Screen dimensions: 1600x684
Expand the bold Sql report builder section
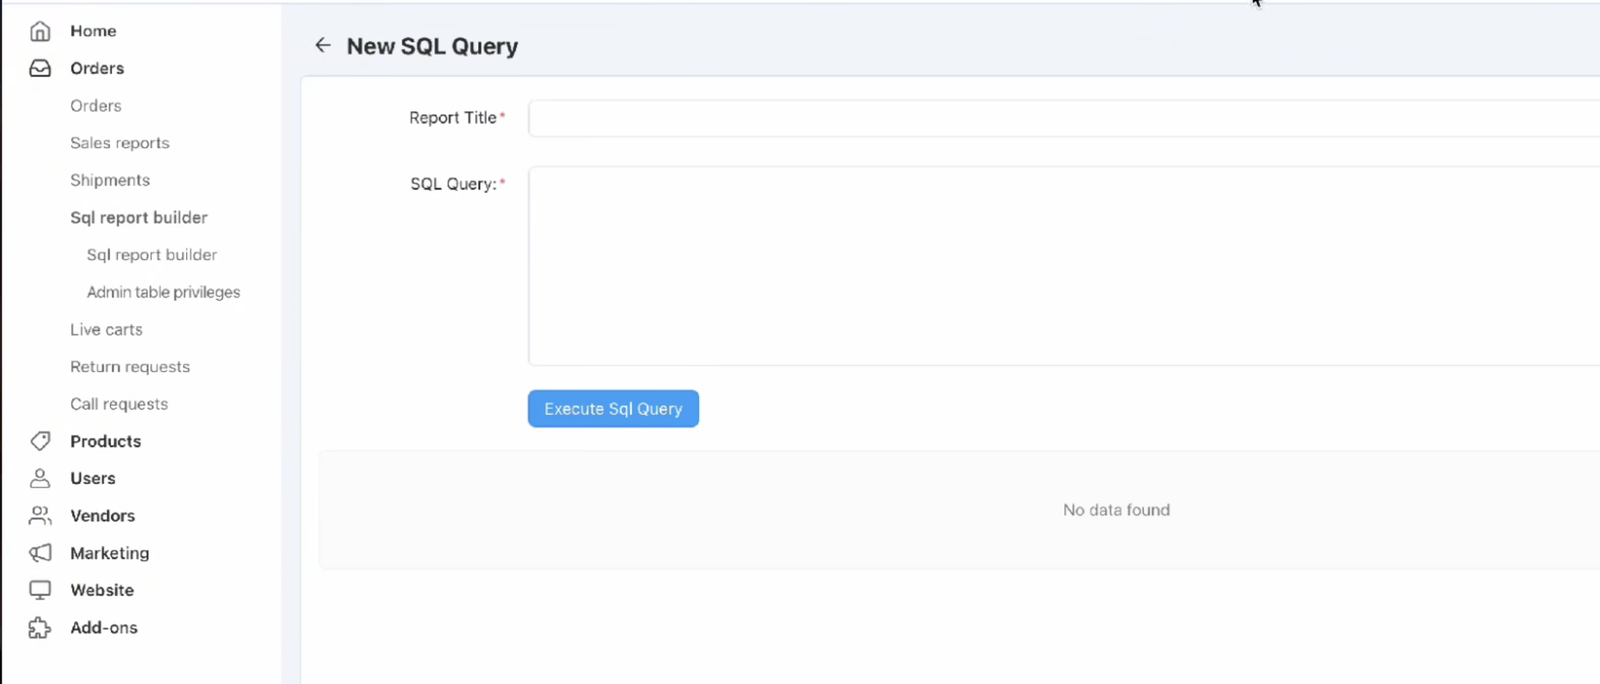pos(139,217)
